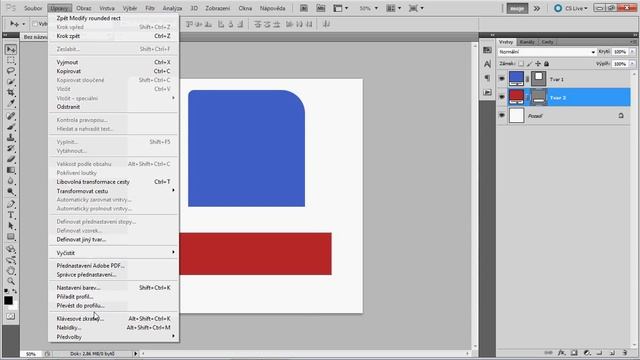Toggle lock transparent pixels
This screenshot has height=360, width=640.
(x=521, y=64)
